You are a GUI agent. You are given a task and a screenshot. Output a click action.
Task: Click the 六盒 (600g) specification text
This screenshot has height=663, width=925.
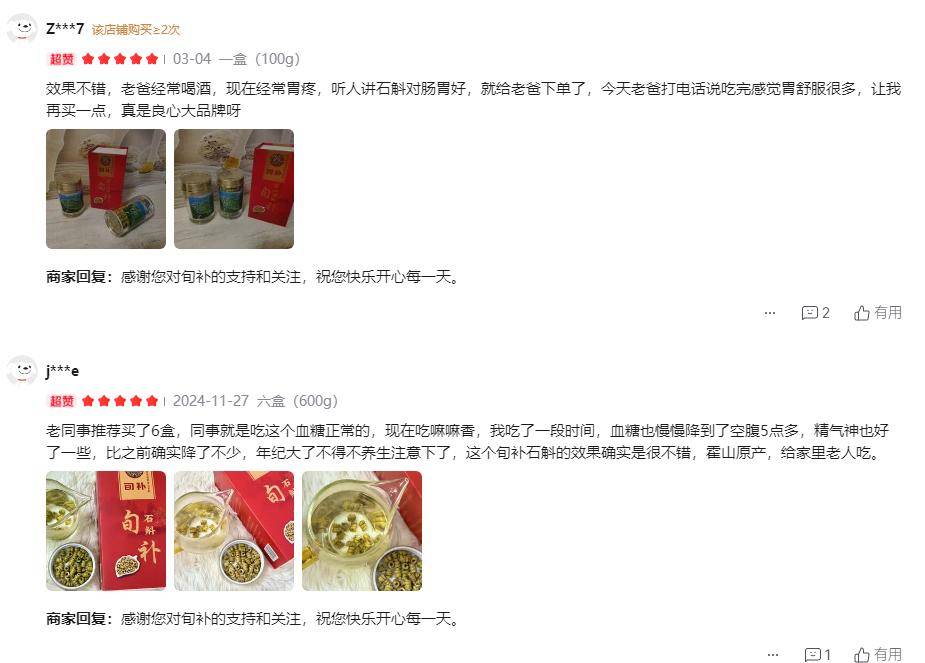(x=297, y=401)
